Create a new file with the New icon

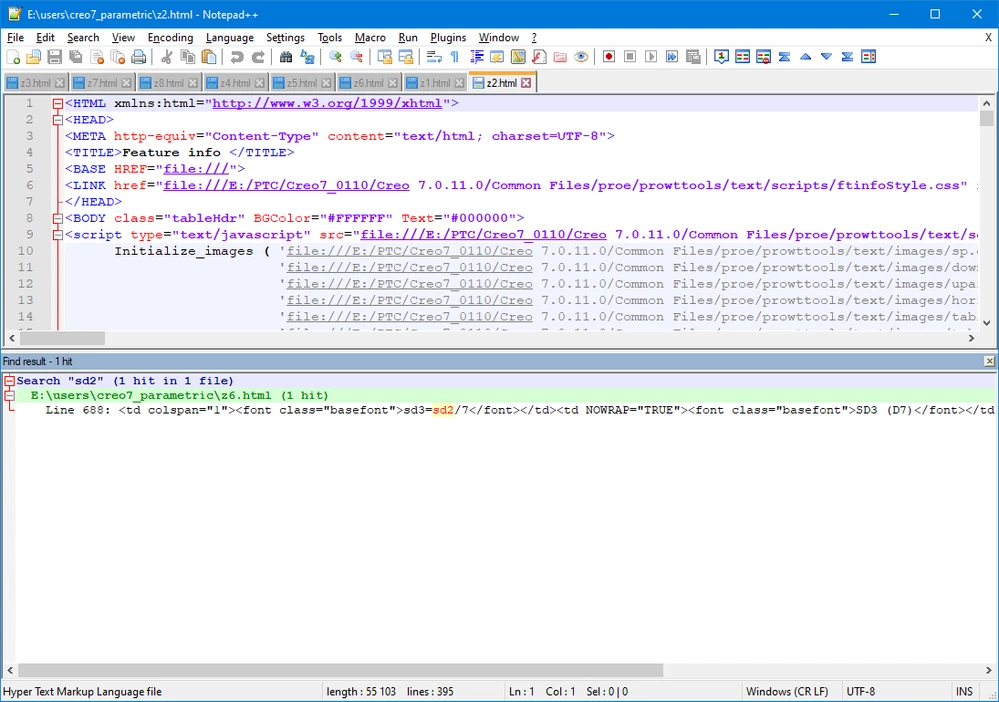[13, 57]
